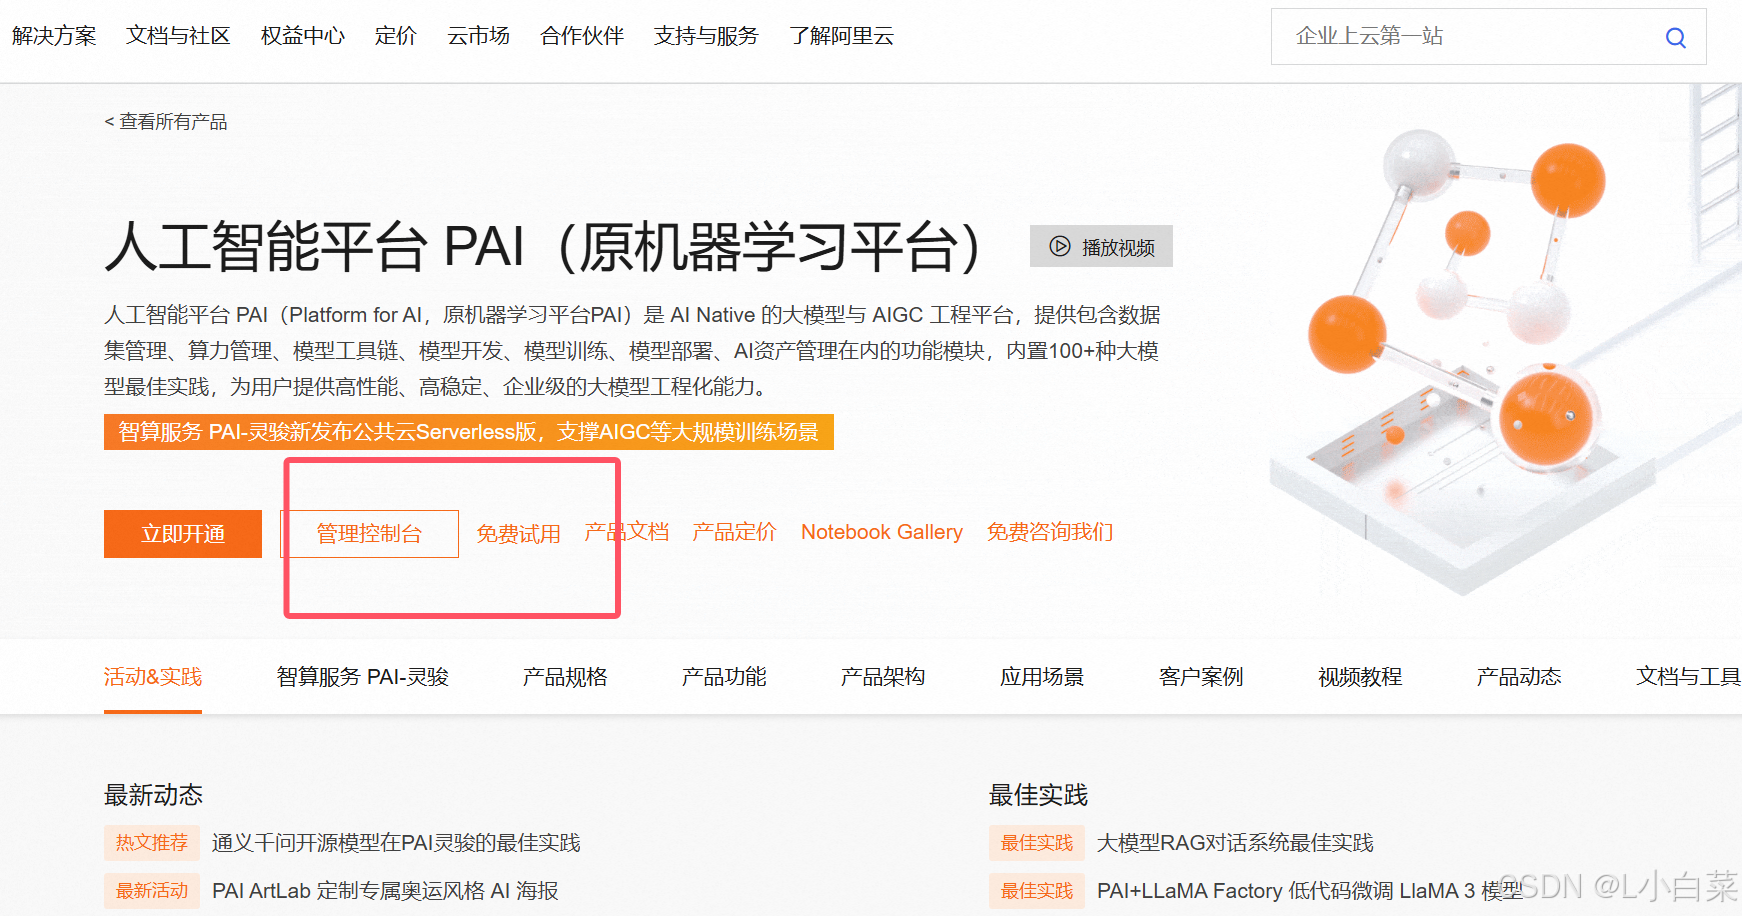Go back via 查看所有产品 link
The height and width of the screenshot is (916, 1742).
click(166, 122)
